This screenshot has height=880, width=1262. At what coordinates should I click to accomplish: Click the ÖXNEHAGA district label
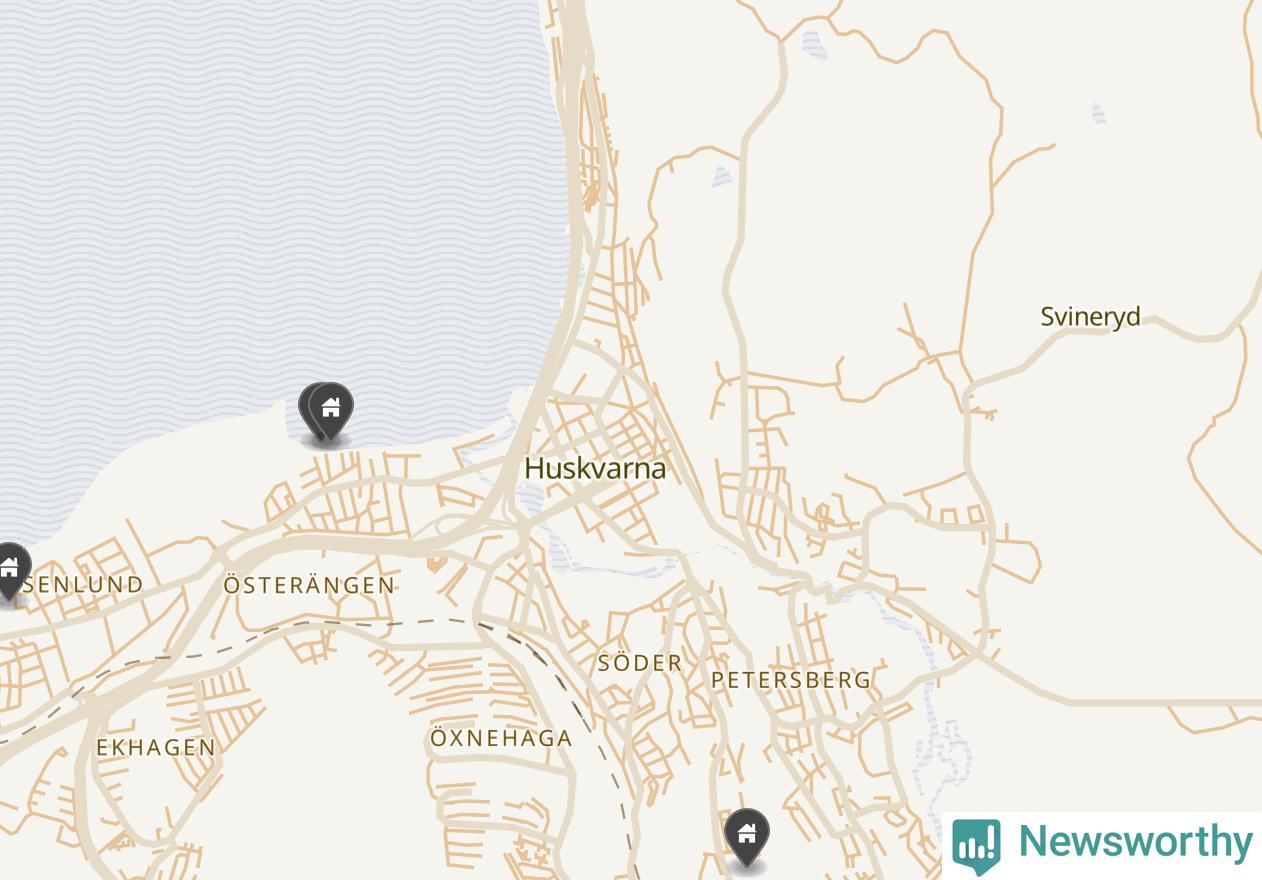coord(501,738)
